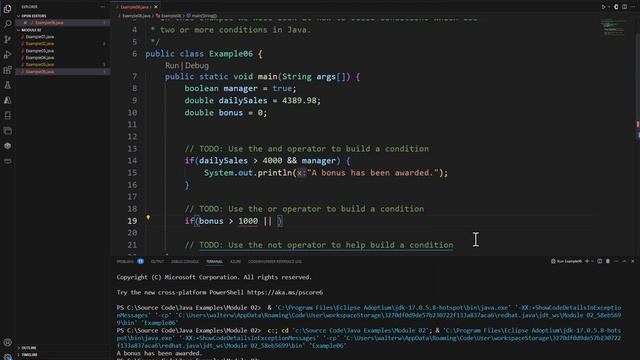Open the Run and Debug view
The width and height of the screenshot is (640, 360).
(x=7, y=55)
